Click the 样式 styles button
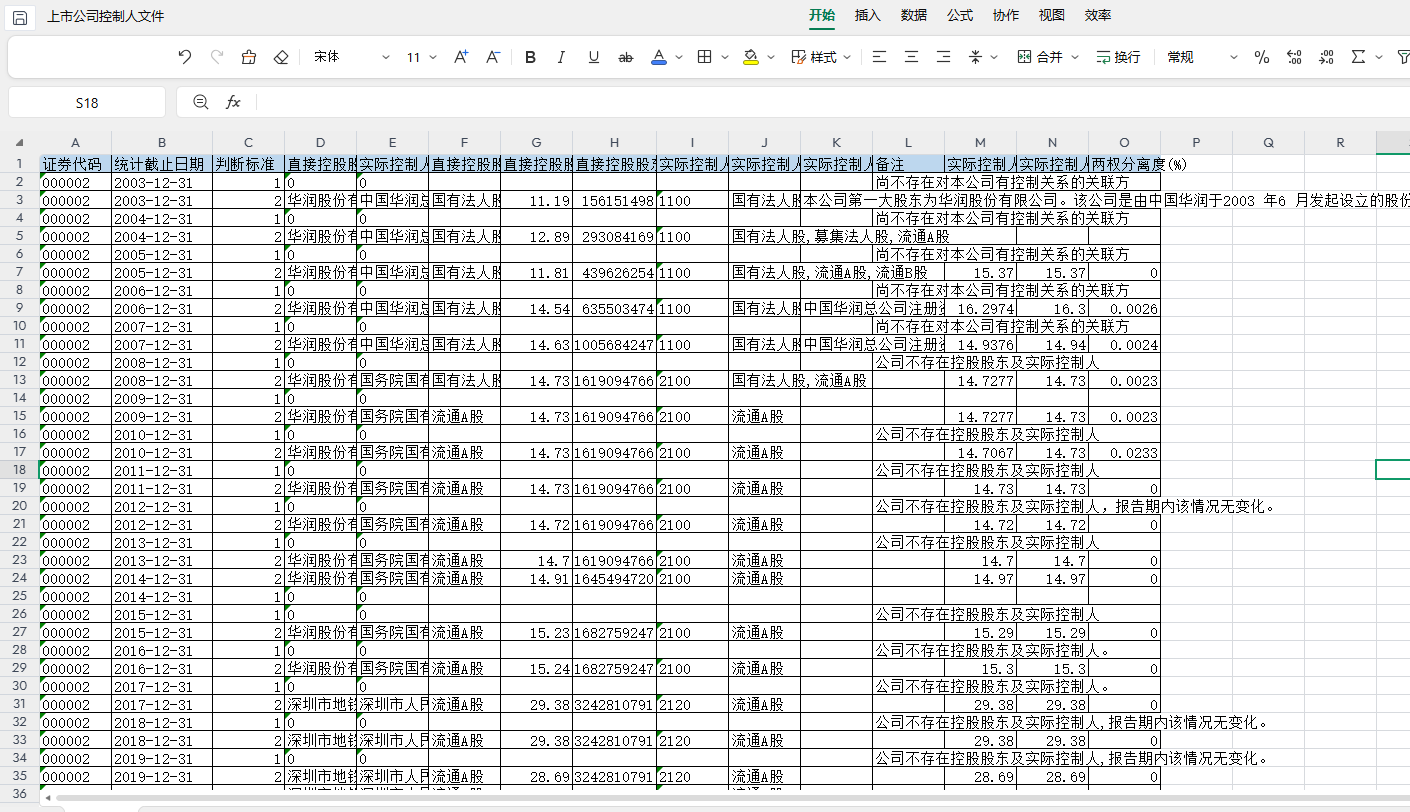The width and height of the screenshot is (1410, 812). click(x=815, y=57)
